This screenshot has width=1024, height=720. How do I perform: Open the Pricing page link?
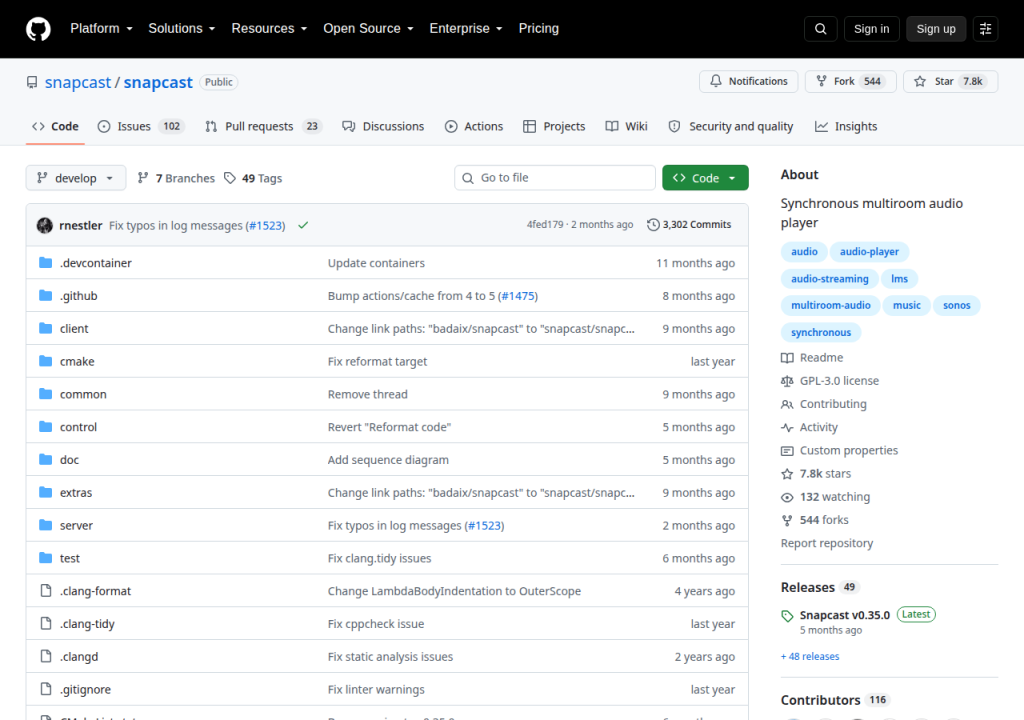(538, 29)
